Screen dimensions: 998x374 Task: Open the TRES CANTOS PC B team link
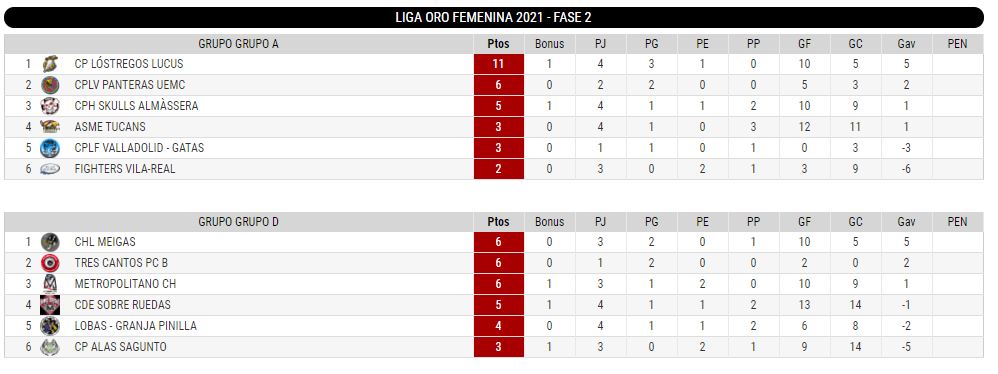point(121,263)
